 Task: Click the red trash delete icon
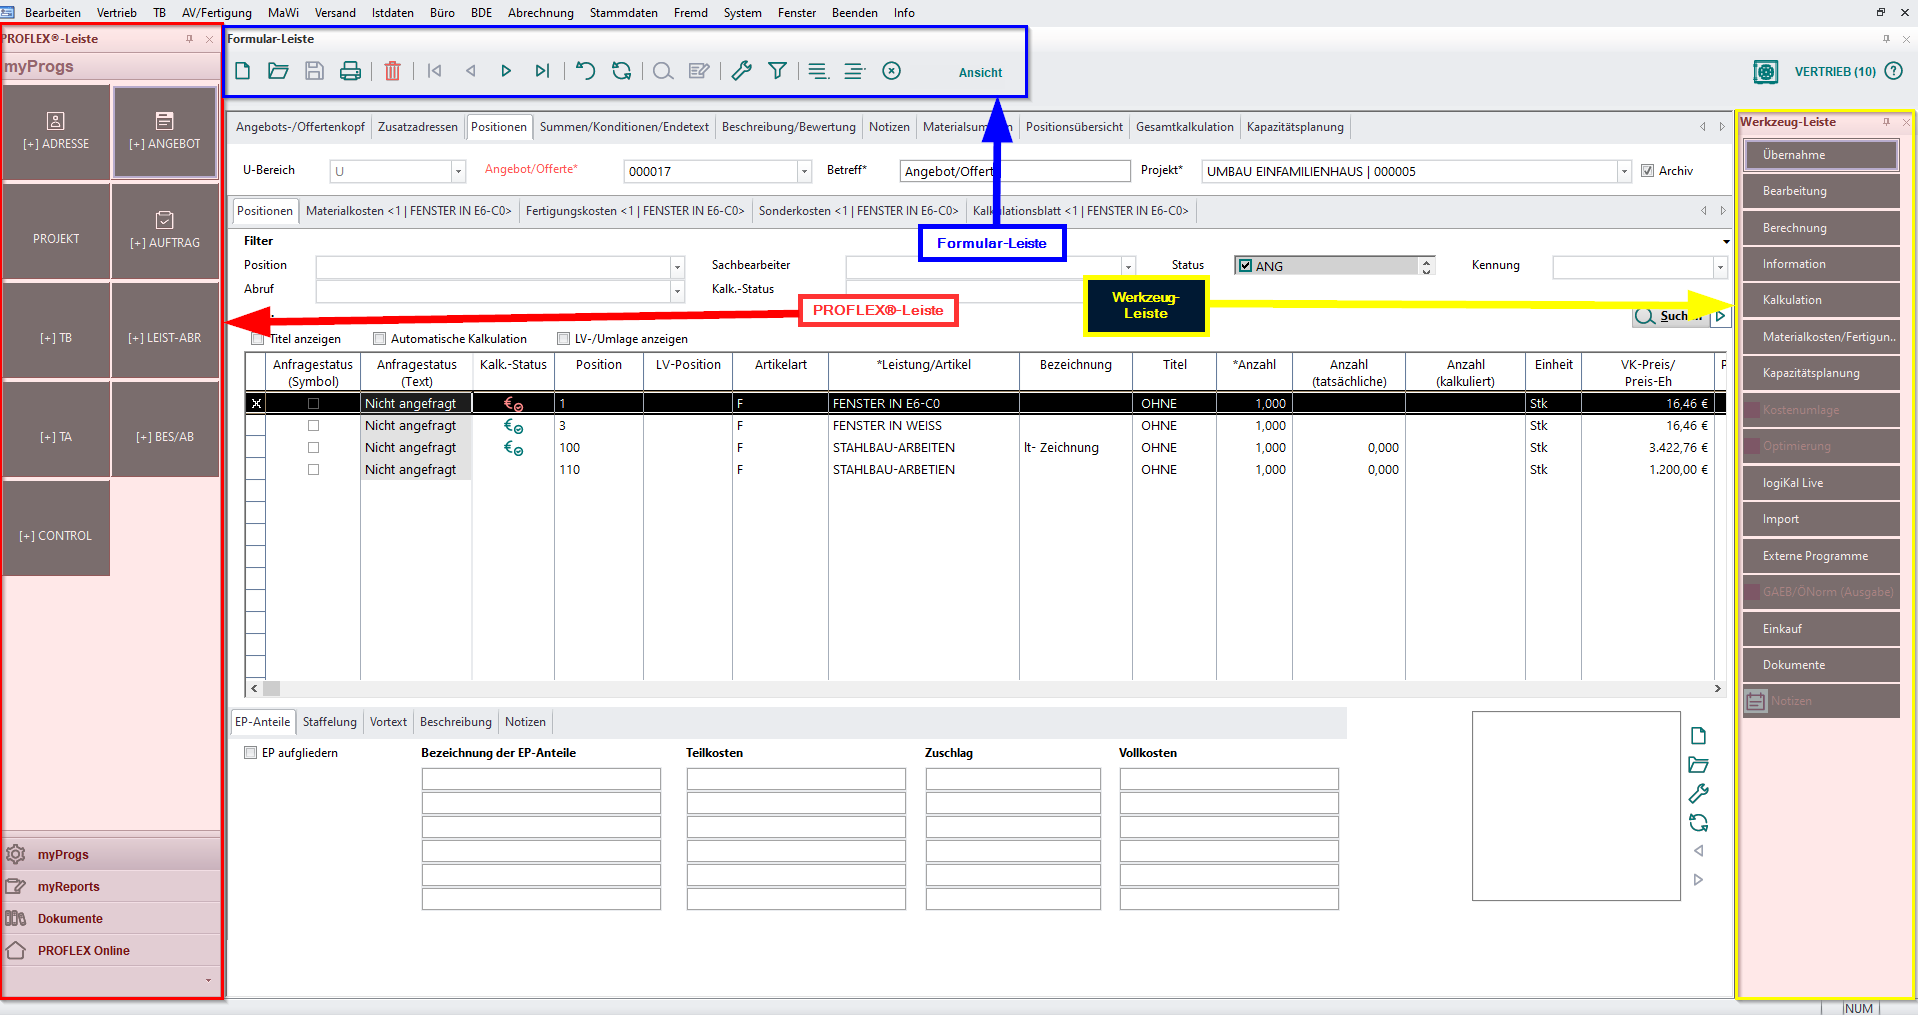pyautogui.click(x=392, y=71)
